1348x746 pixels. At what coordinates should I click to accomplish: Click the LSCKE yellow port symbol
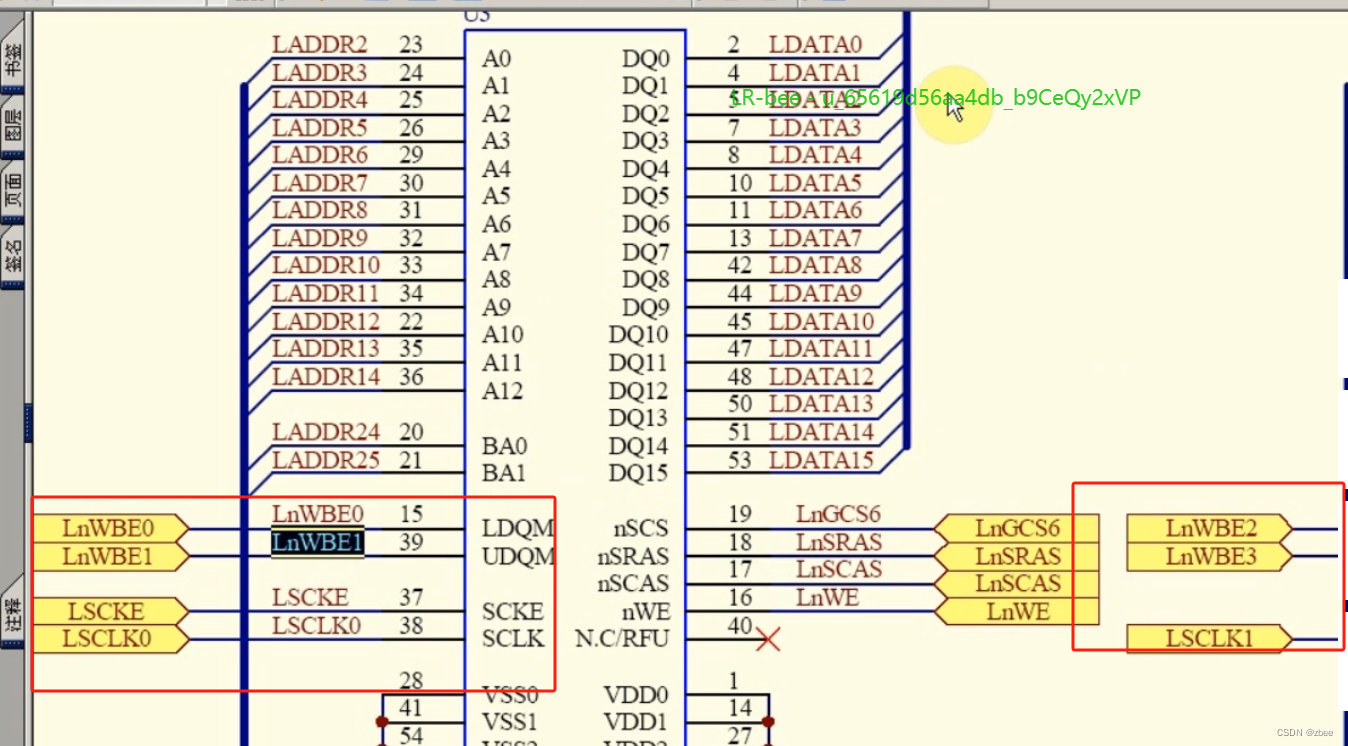110,611
